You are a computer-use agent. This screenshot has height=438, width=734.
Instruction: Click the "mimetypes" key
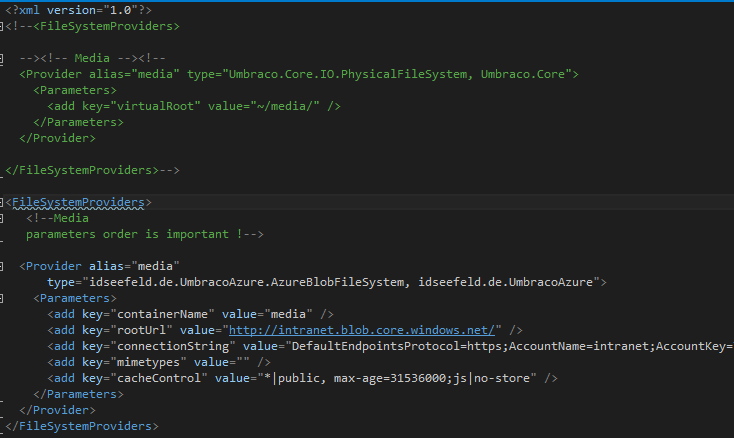click(x=148, y=362)
